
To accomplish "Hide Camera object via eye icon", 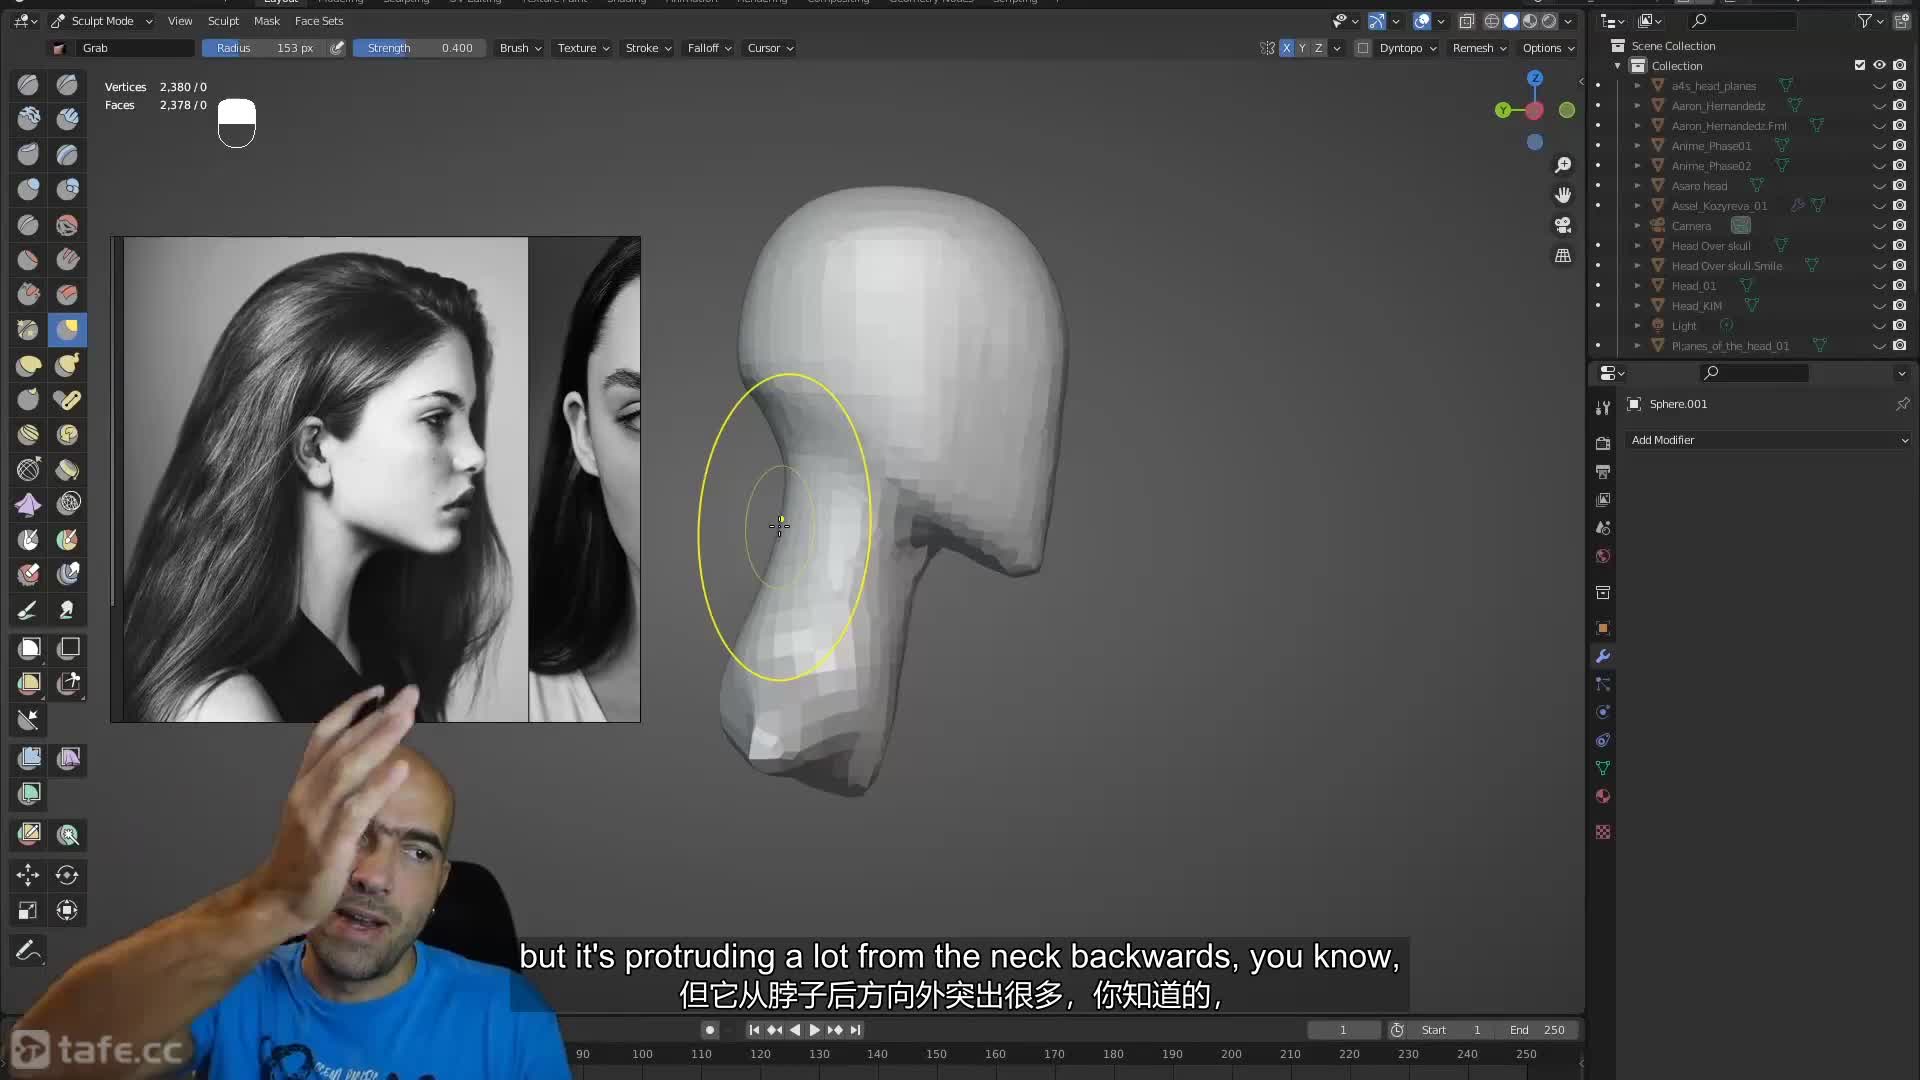I will [1879, 226].
